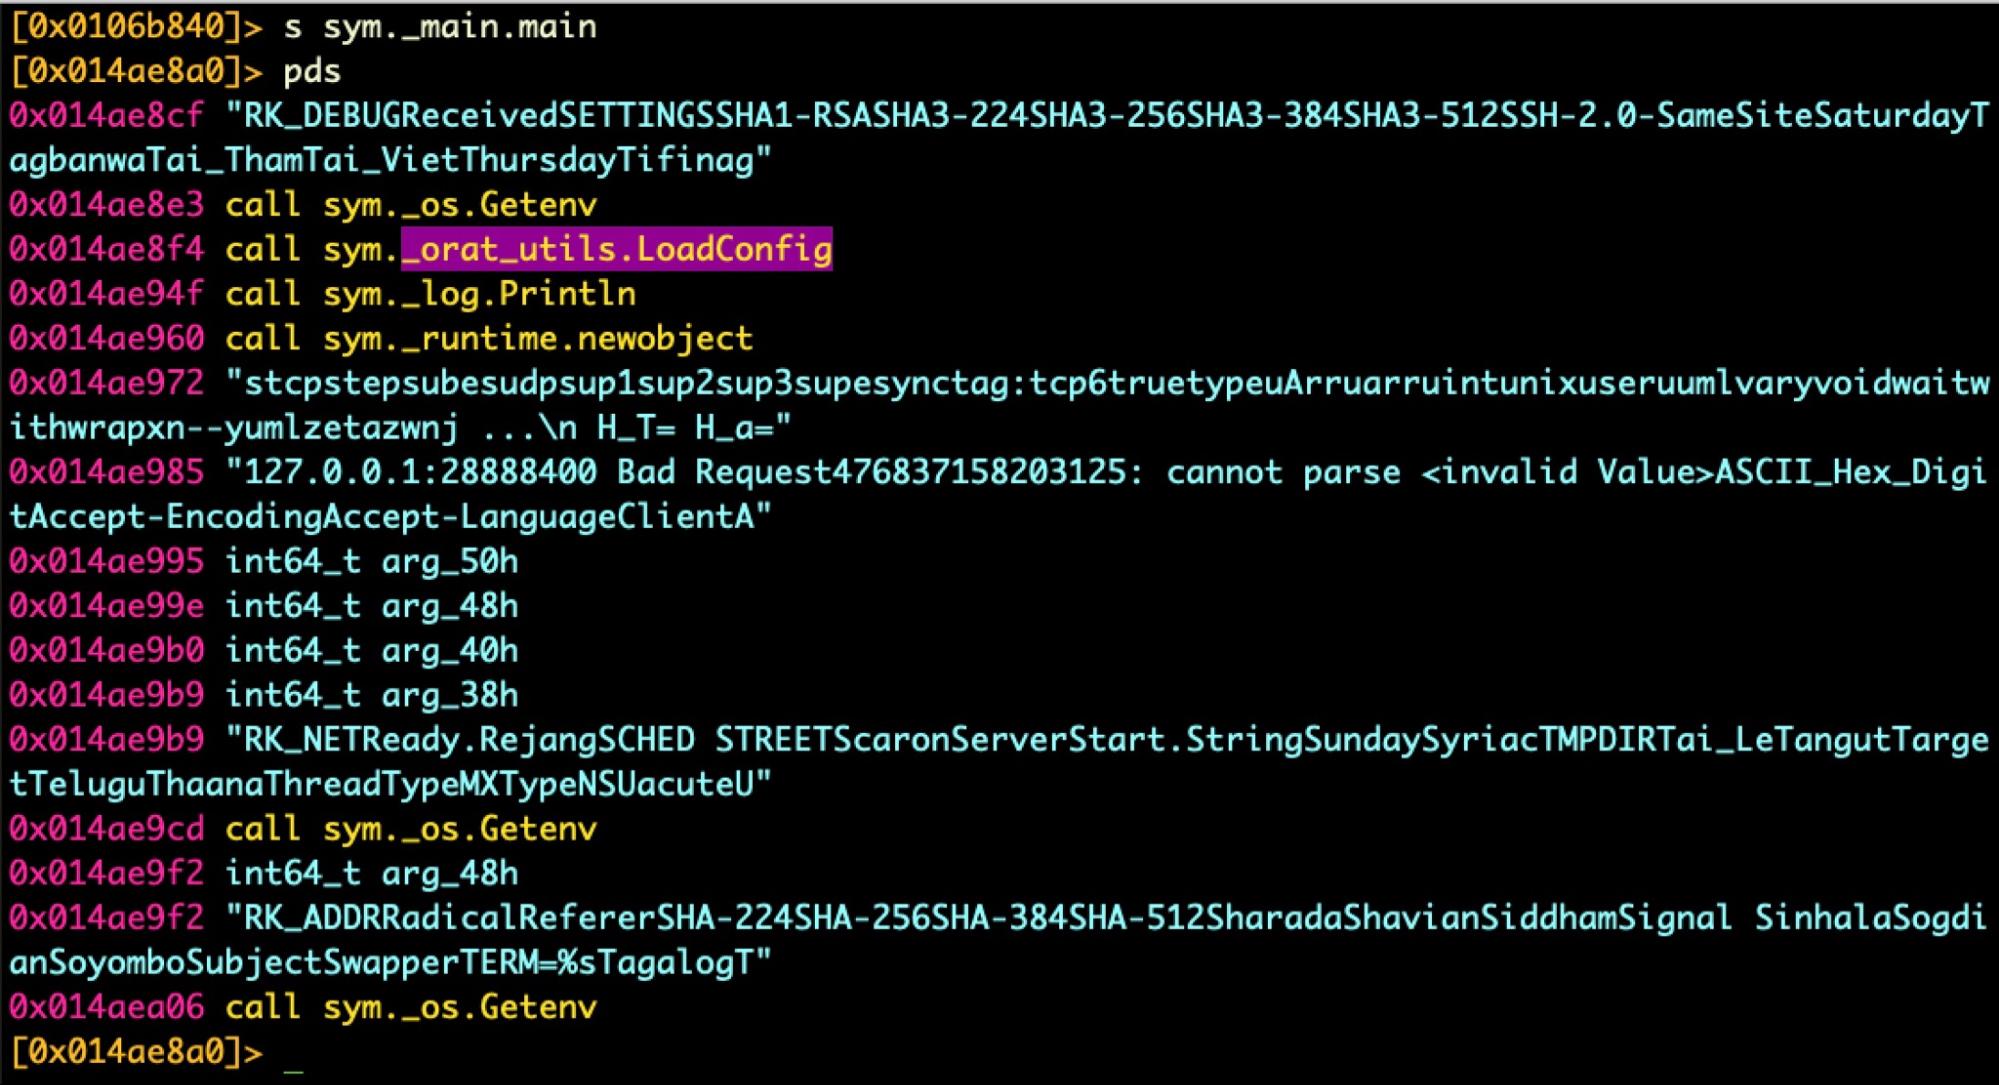Click the 's sym._main.main' seek command
This screenshot has height=1085, width=1999.
pos(440,27)
